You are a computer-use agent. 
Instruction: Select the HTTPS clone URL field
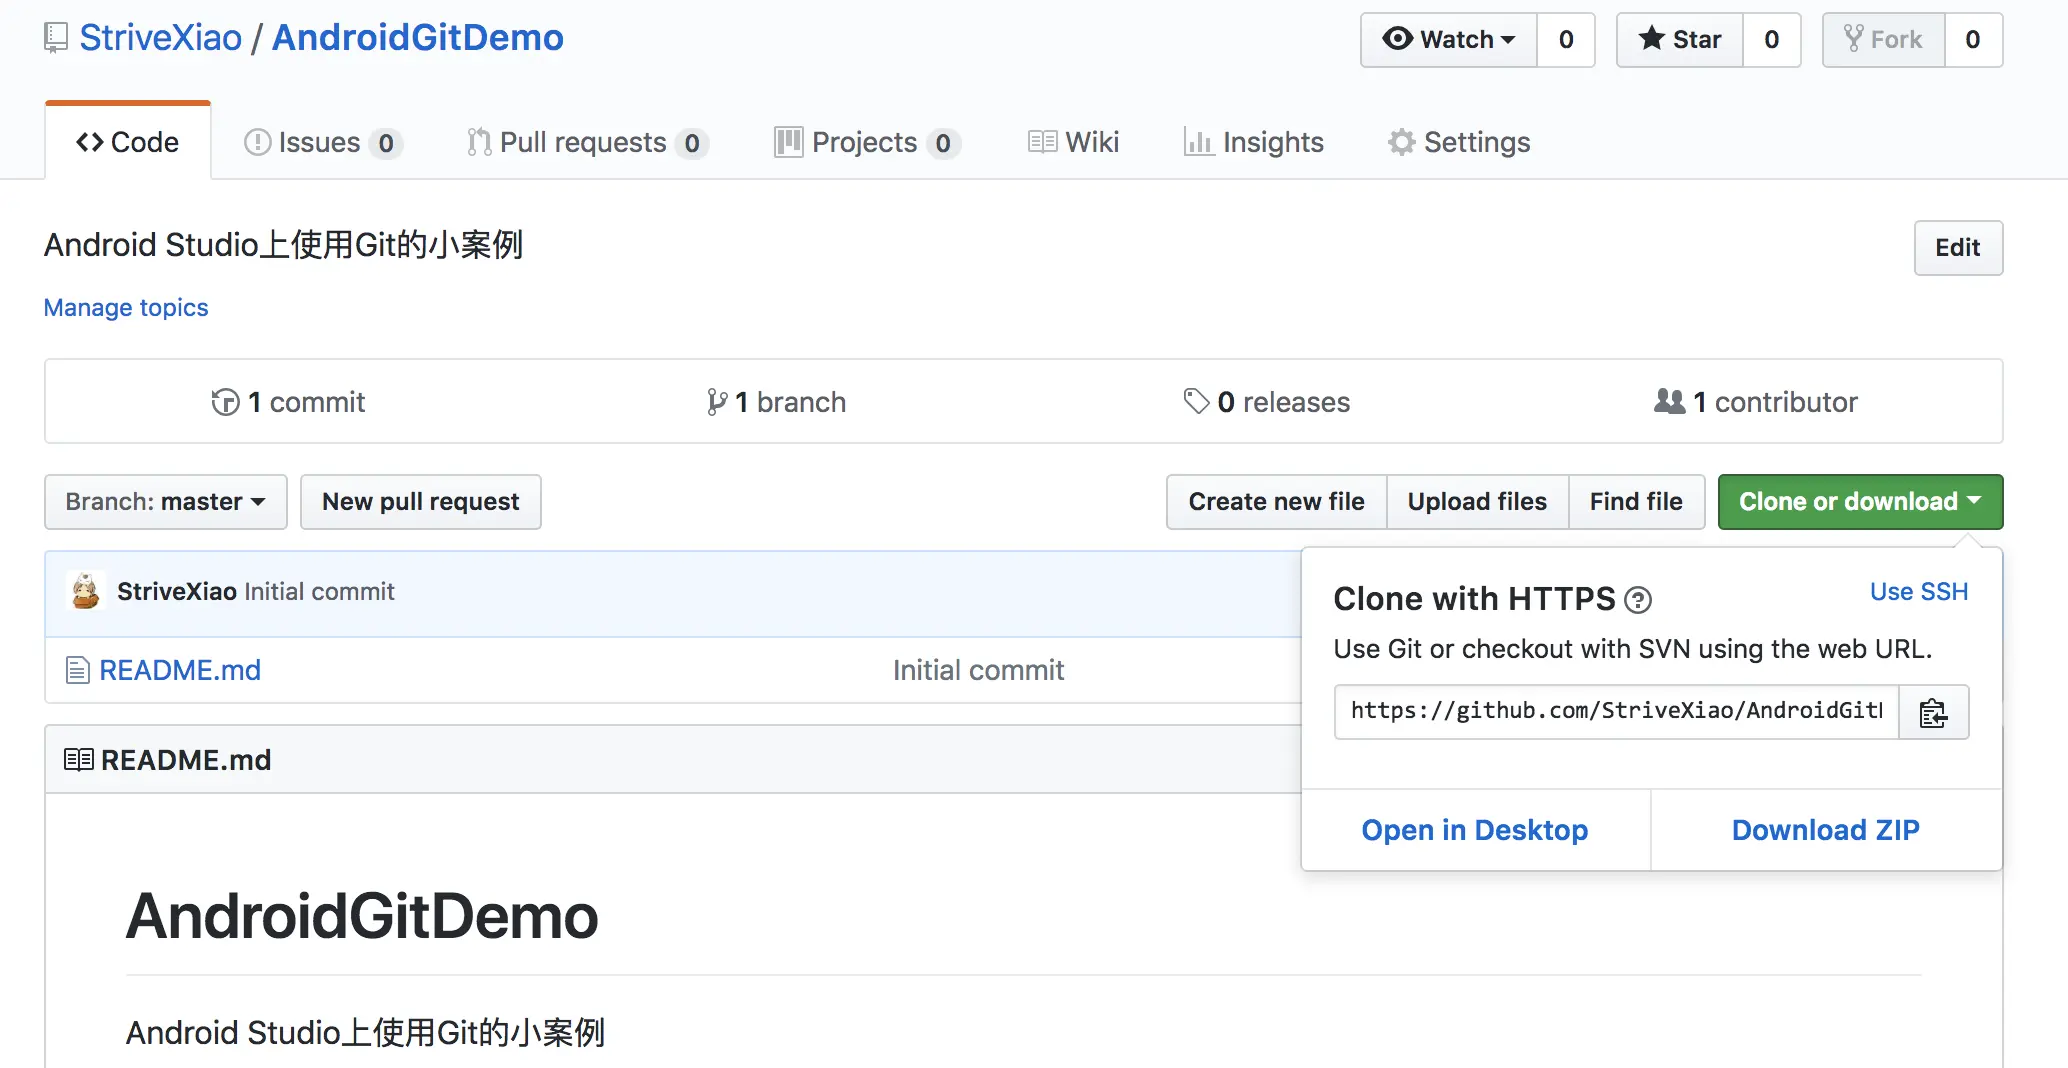pyautogui.click(x=1616, y=711)
